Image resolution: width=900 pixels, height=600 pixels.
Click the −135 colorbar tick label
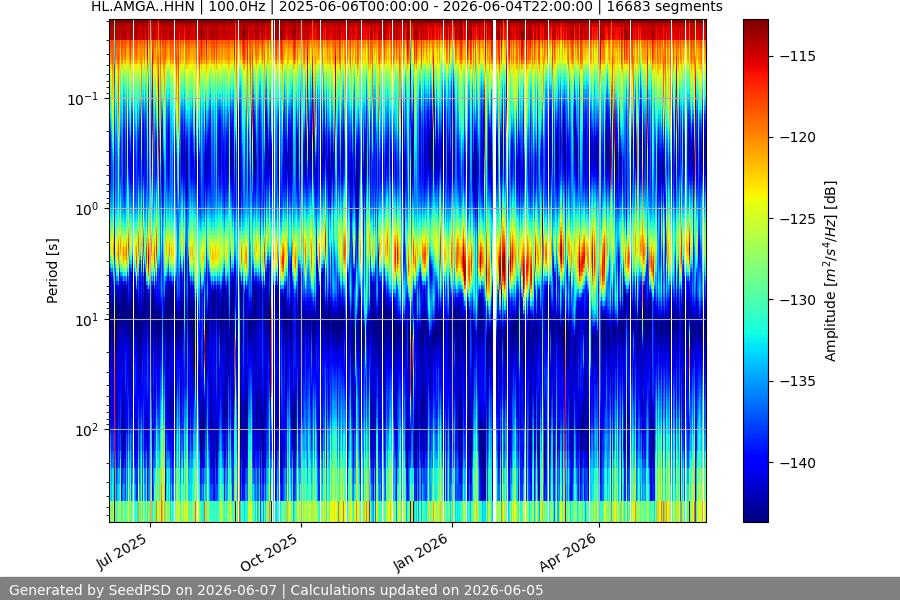pyautogui.click(x=798, y=381)
